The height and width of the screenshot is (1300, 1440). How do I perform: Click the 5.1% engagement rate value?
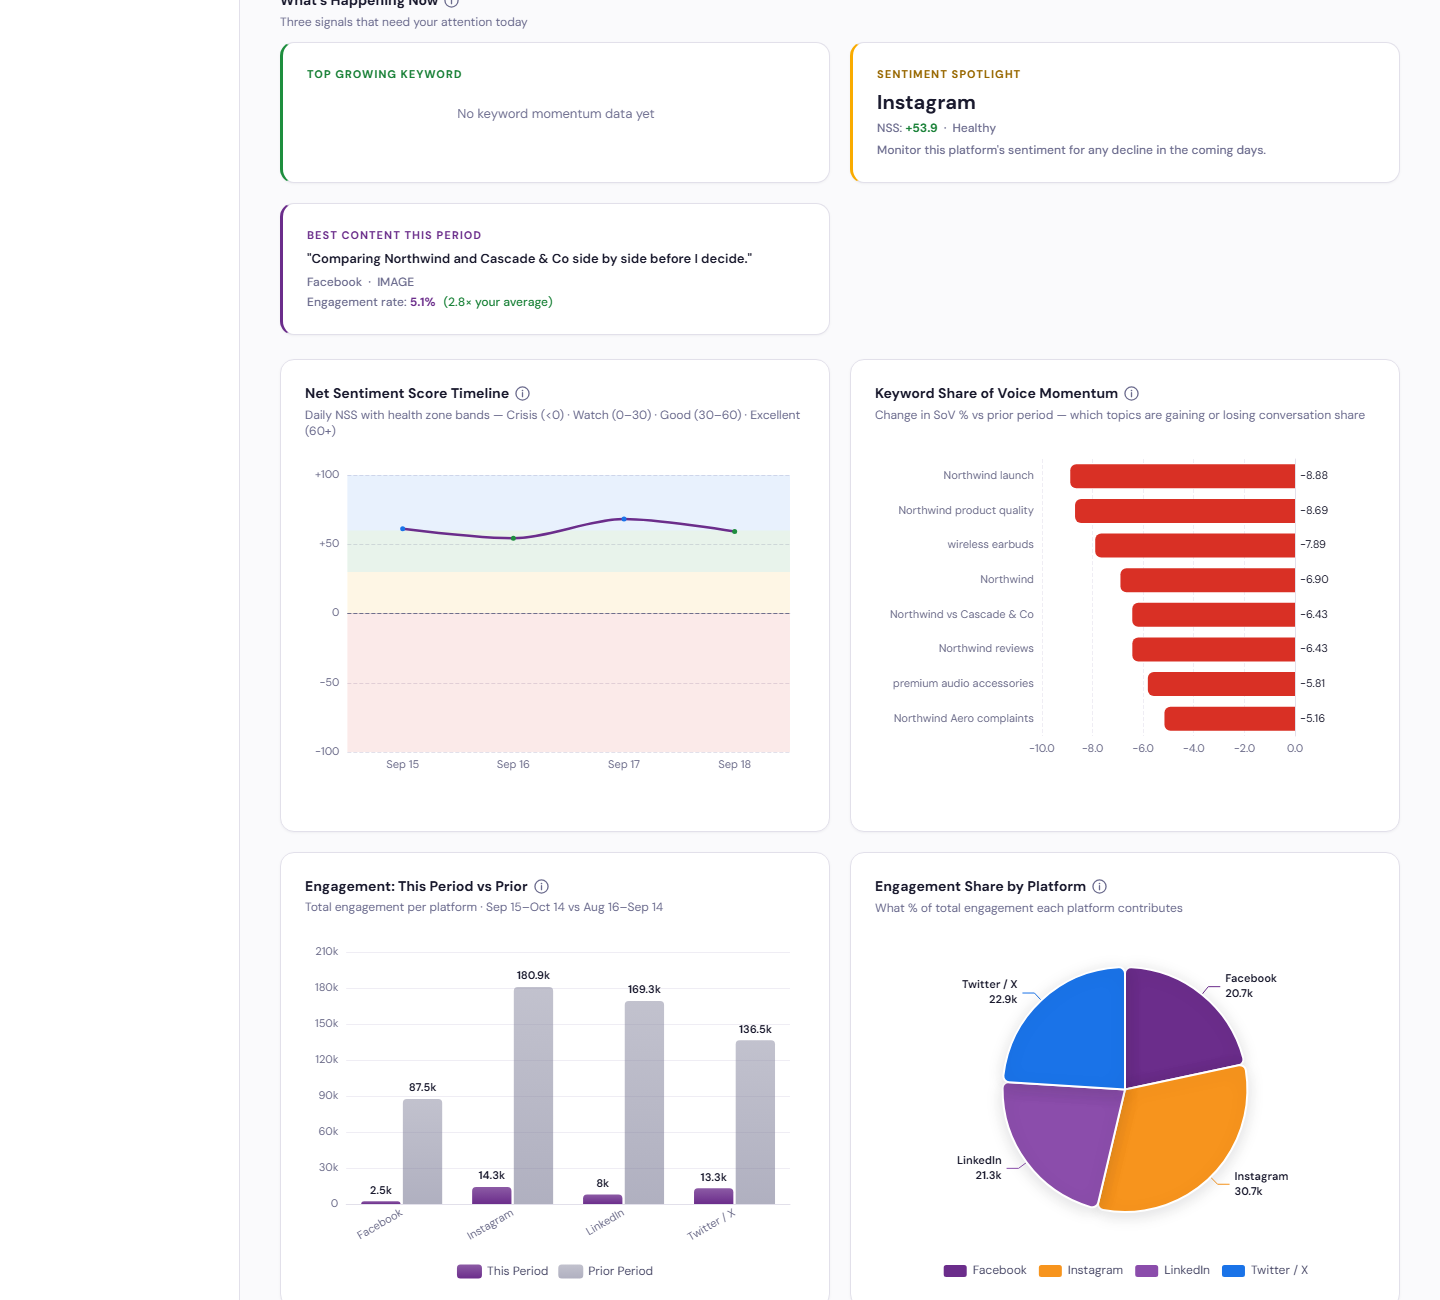(x=422, y=302)
